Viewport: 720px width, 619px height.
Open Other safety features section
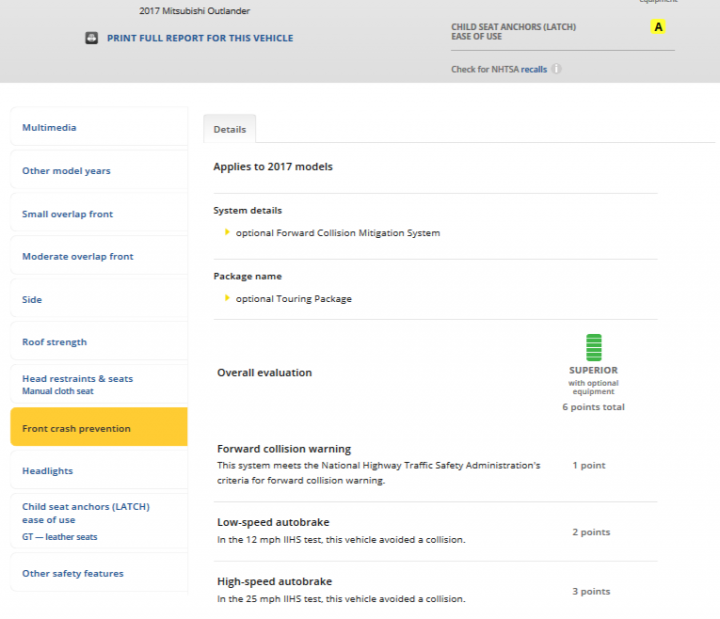(99, 573)
